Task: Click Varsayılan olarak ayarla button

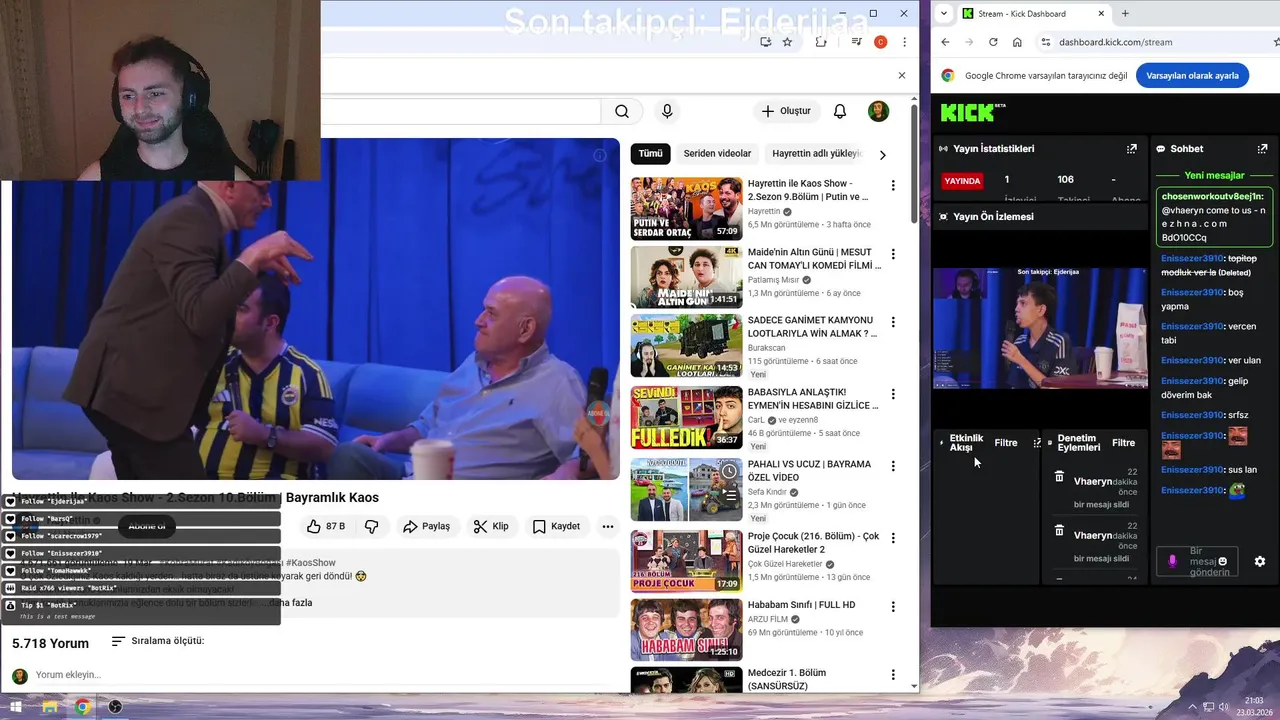Action: (x=1192, y=76)
